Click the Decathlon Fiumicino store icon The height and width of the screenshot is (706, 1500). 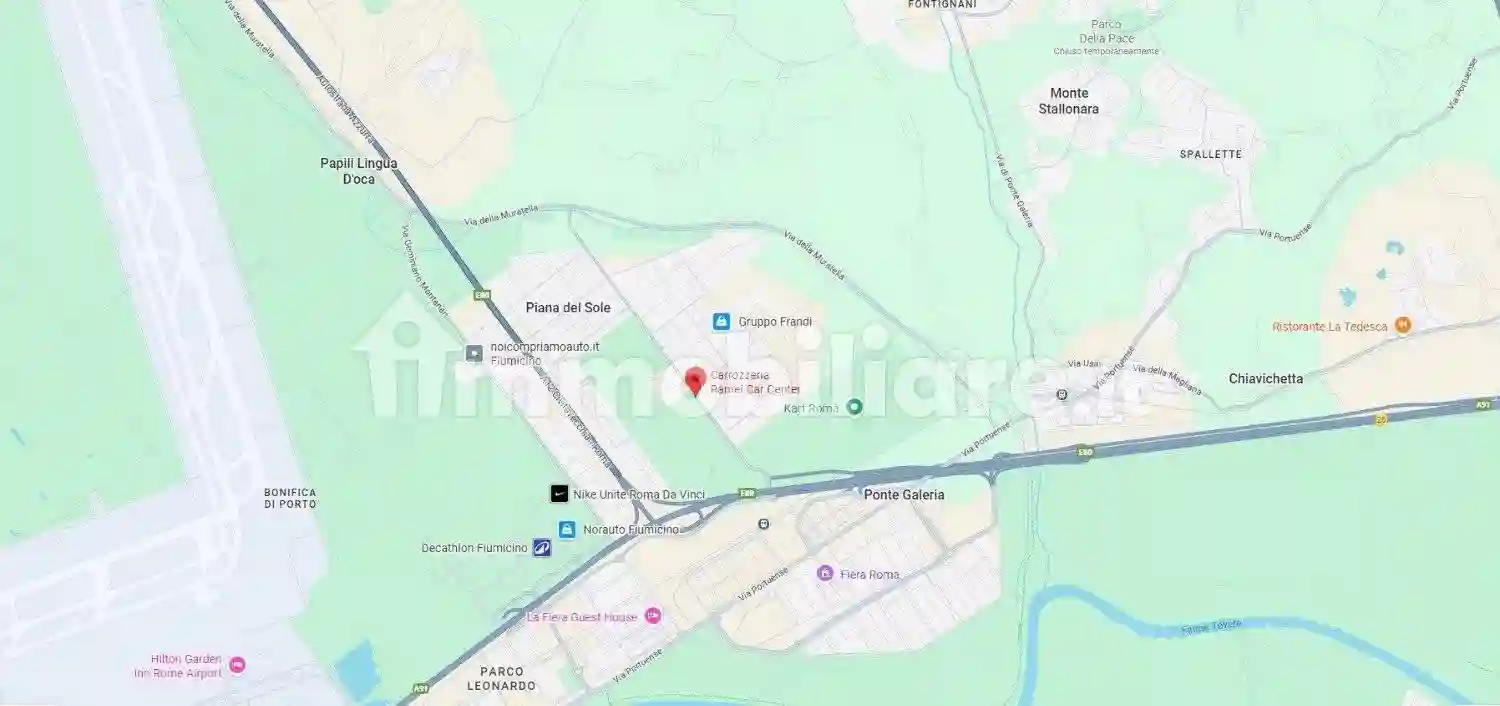(542, 548)
